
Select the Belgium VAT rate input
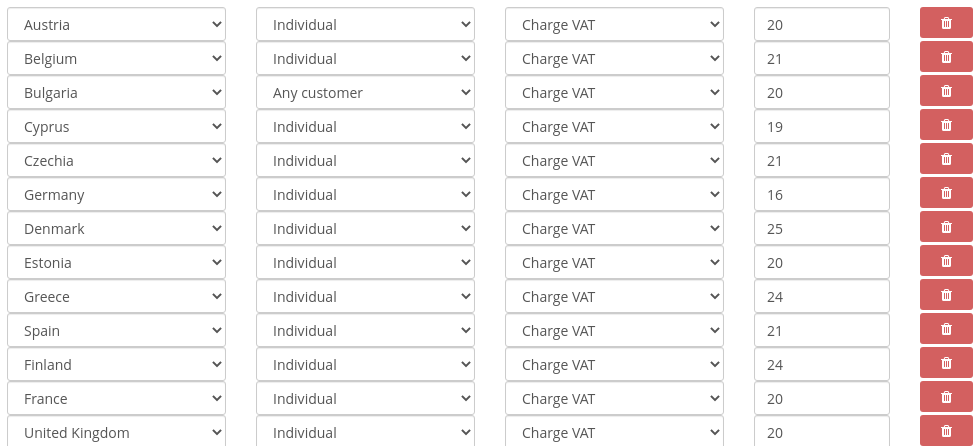click(x=821, y=59)
